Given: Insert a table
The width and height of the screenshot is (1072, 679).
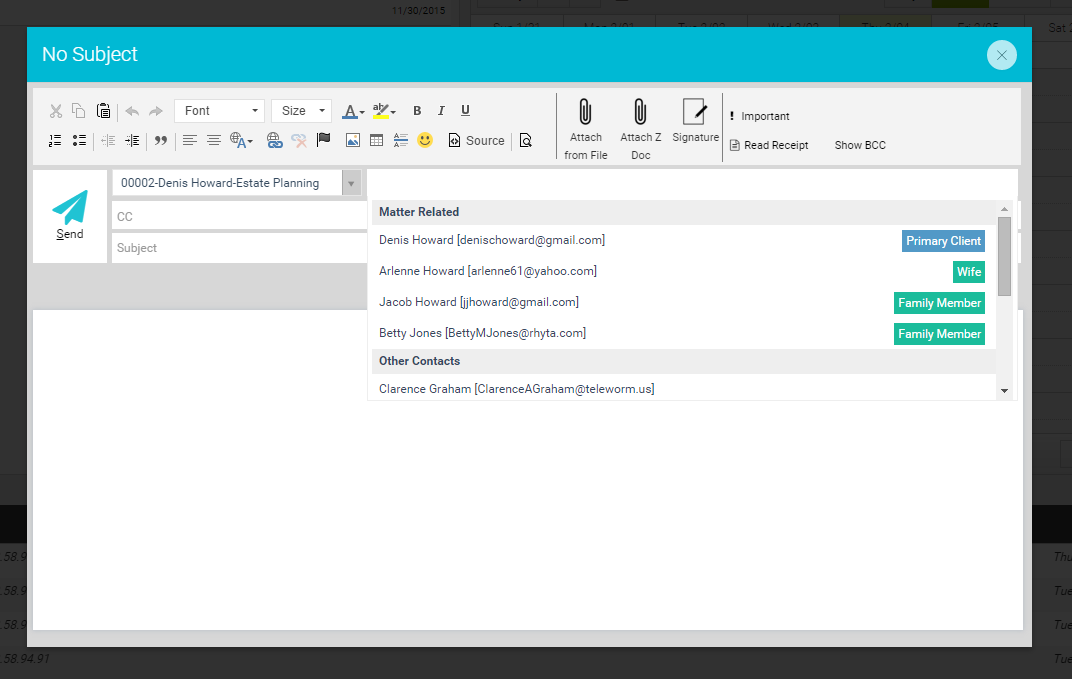Looking at the screenshot, I should pyautogui.click(x=377, y=141).
